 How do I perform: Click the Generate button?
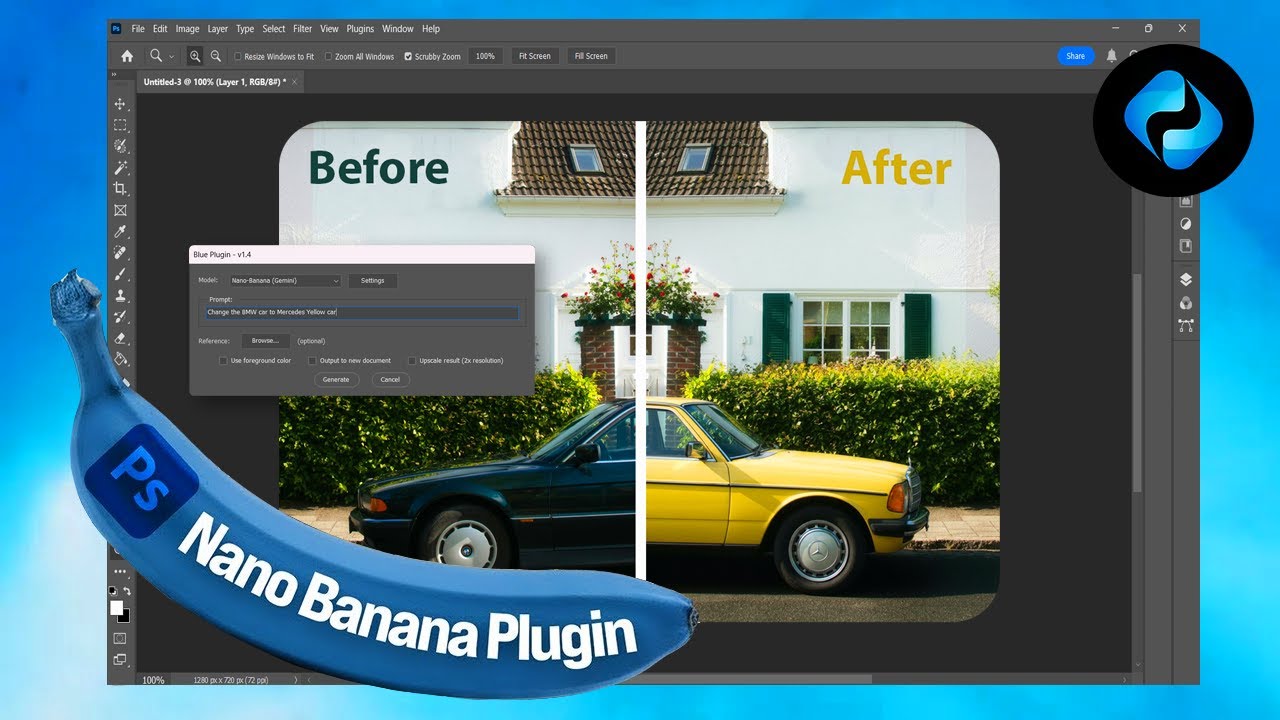point(336,380)
